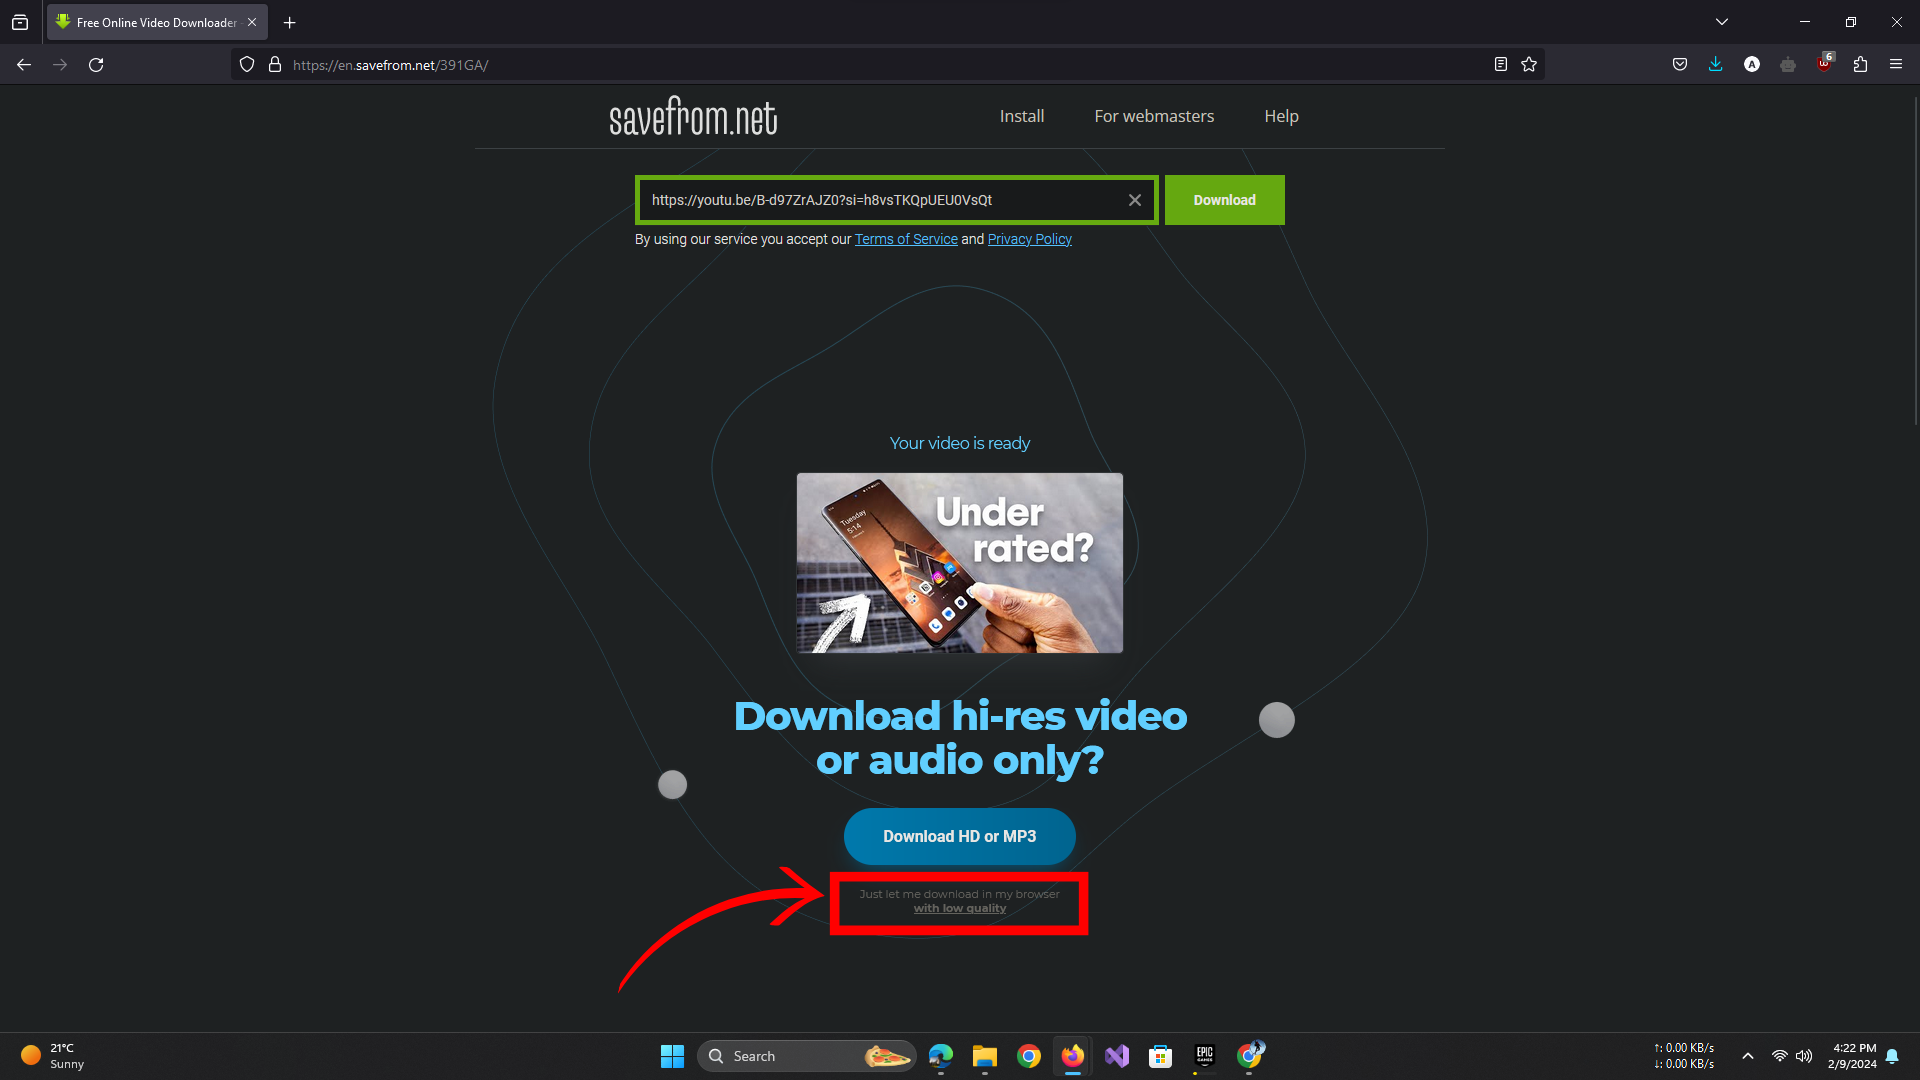1920x1080 pixels.
Task: Open the Terms of Service link
Action: pos(906,239)
